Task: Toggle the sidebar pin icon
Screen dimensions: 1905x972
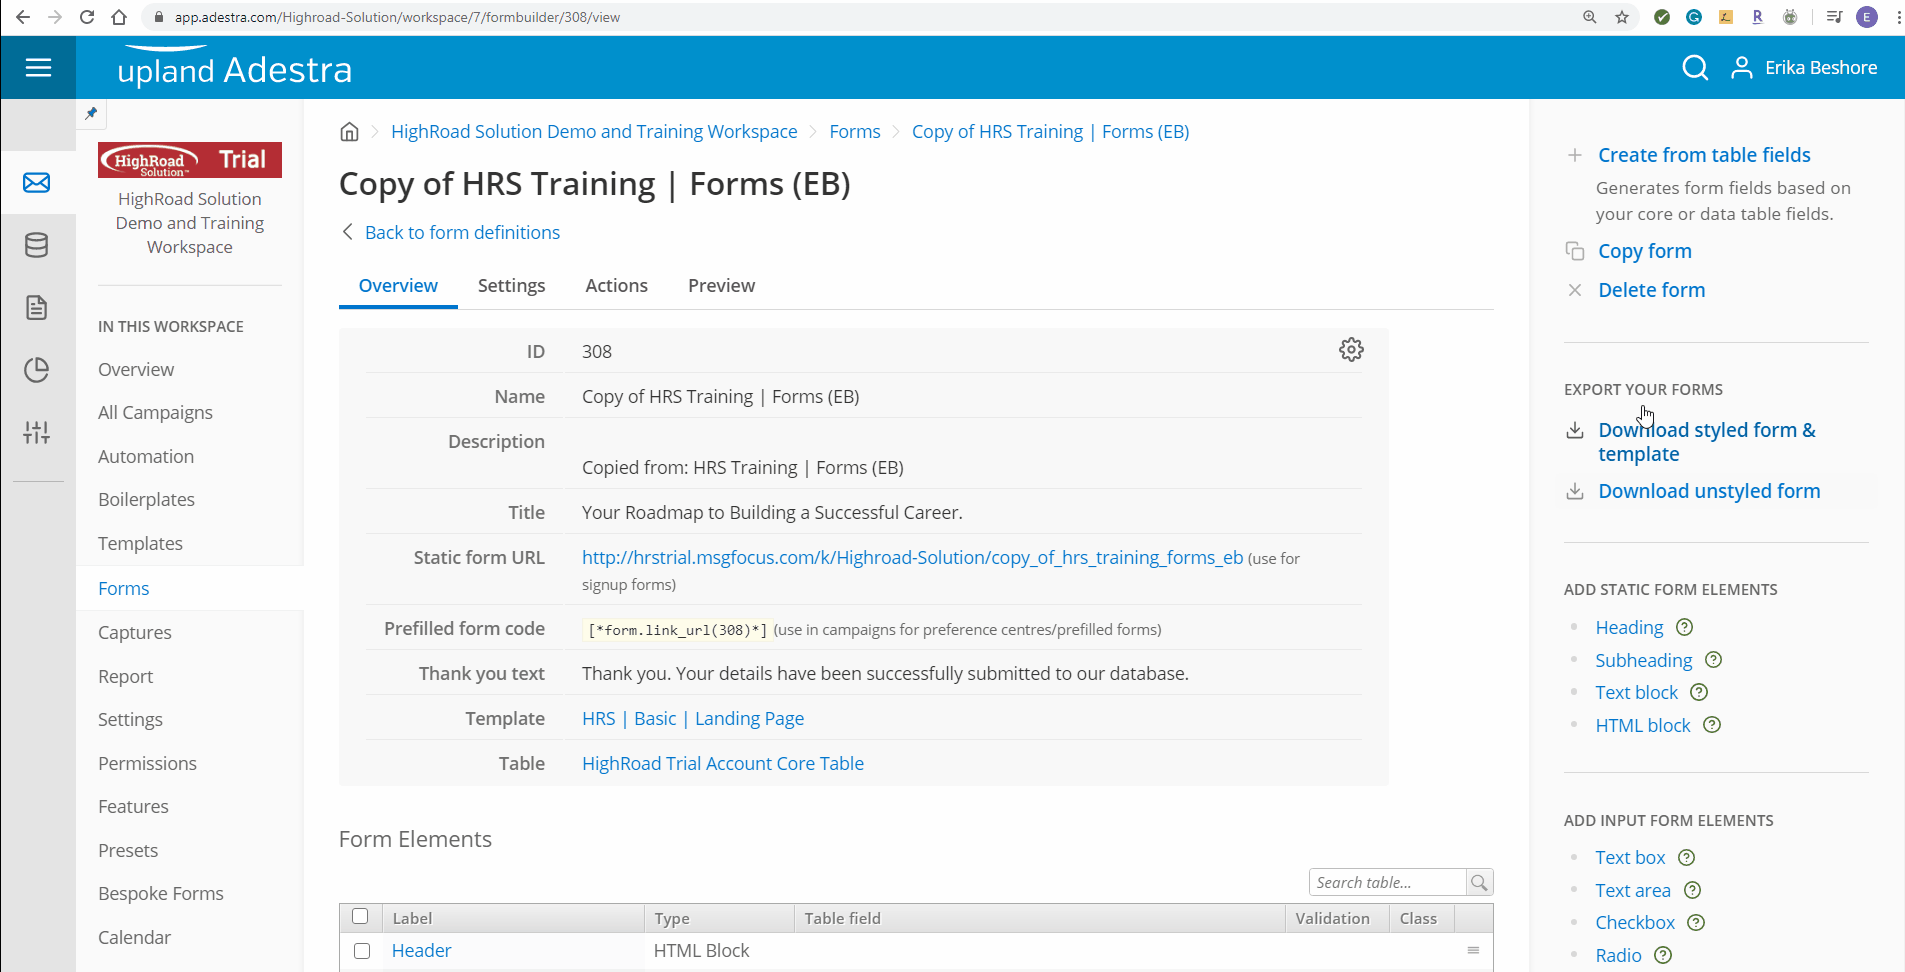Action: (91, 113)
